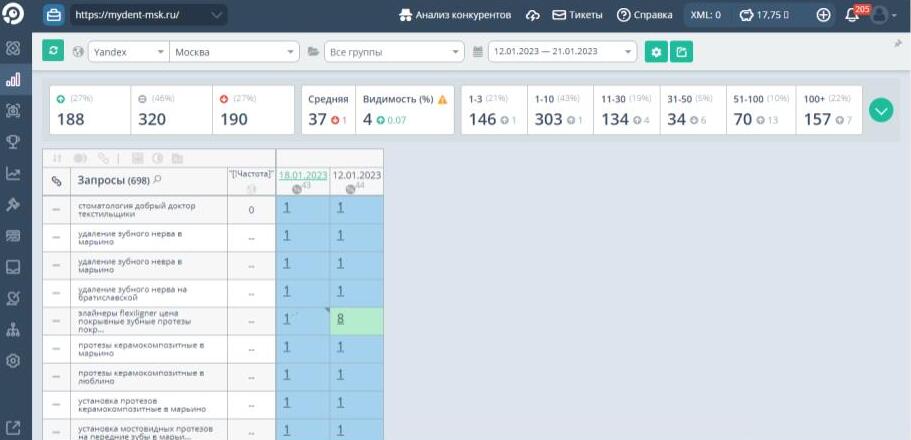The image size is (911, 440).
Task: Click the briefcase projects icon
Action: tap(53, 15)
